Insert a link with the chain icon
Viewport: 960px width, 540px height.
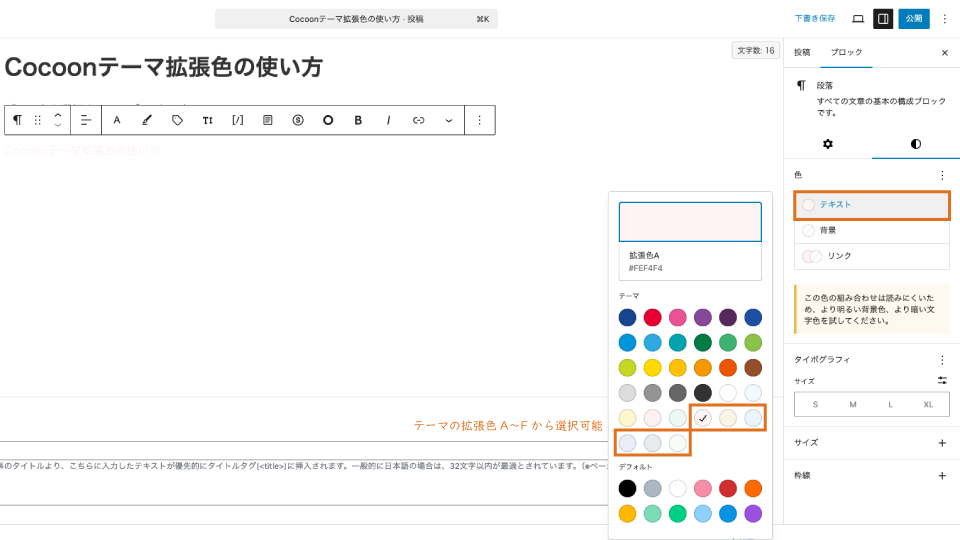(x=418, y=120)
